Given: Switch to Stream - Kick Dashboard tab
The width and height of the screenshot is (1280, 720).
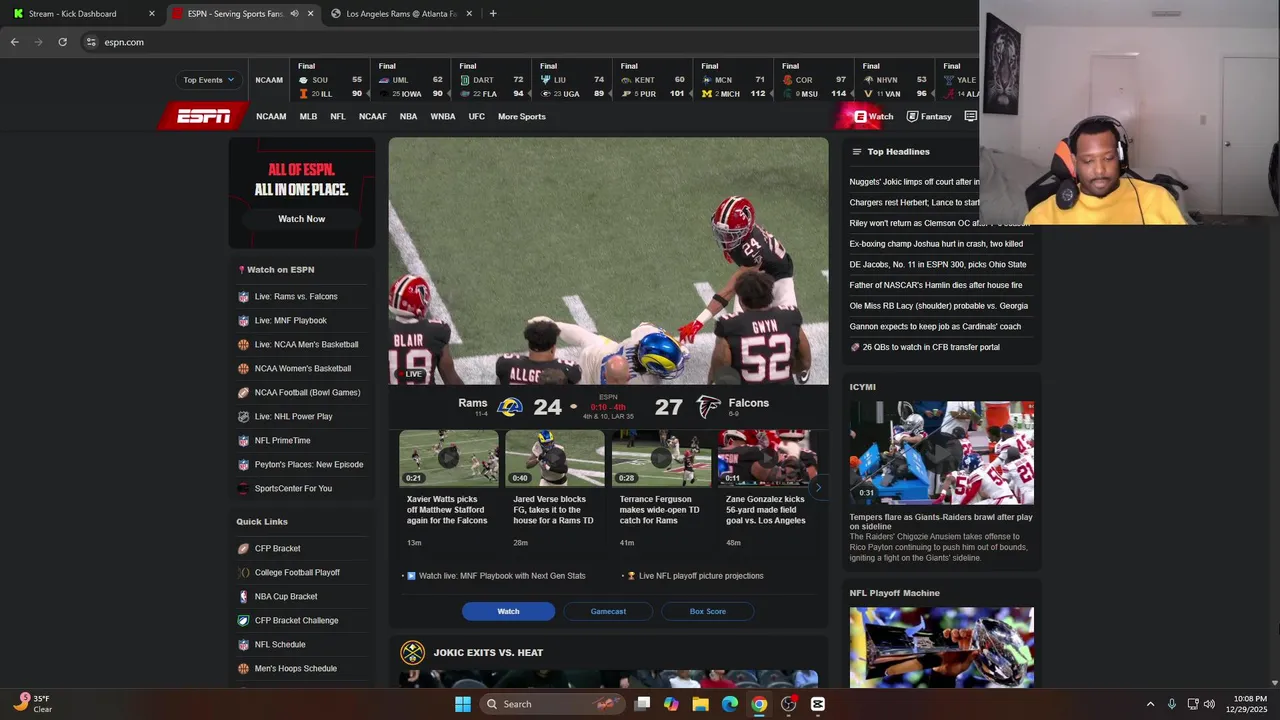Looking at the screenshot, I should (x=82, y=14).
